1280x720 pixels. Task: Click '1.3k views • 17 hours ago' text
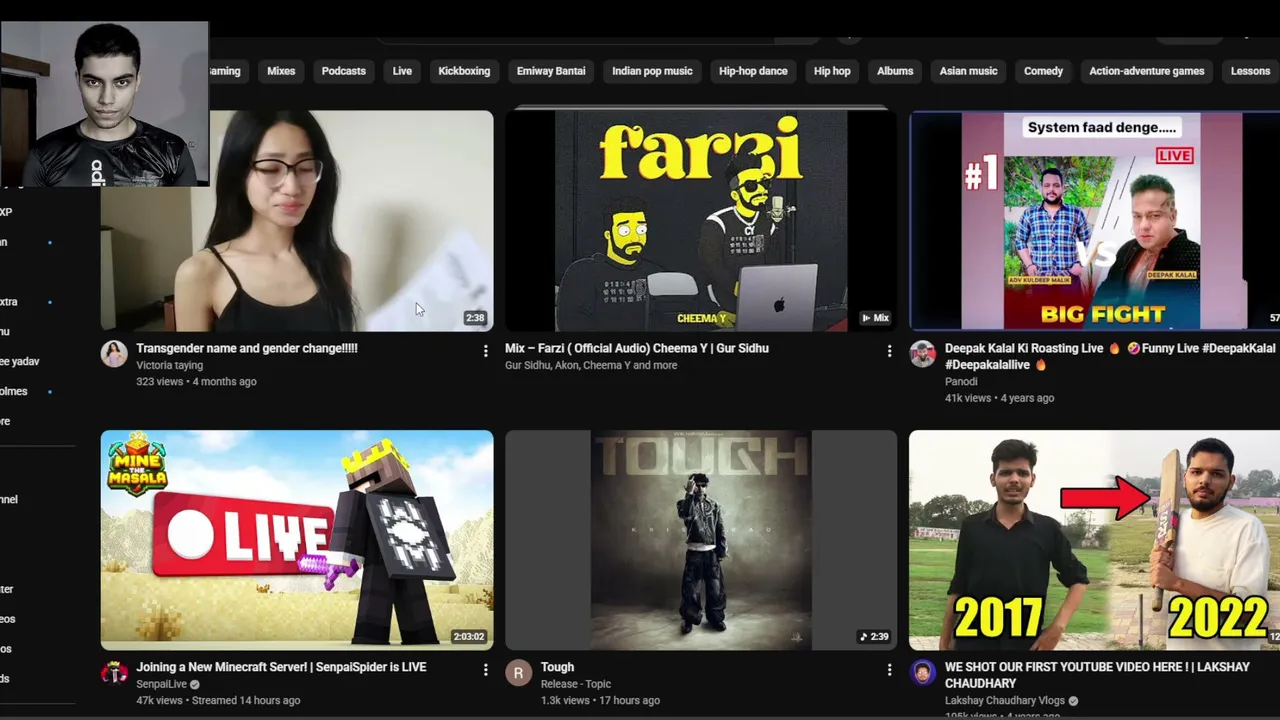point(600,700)
